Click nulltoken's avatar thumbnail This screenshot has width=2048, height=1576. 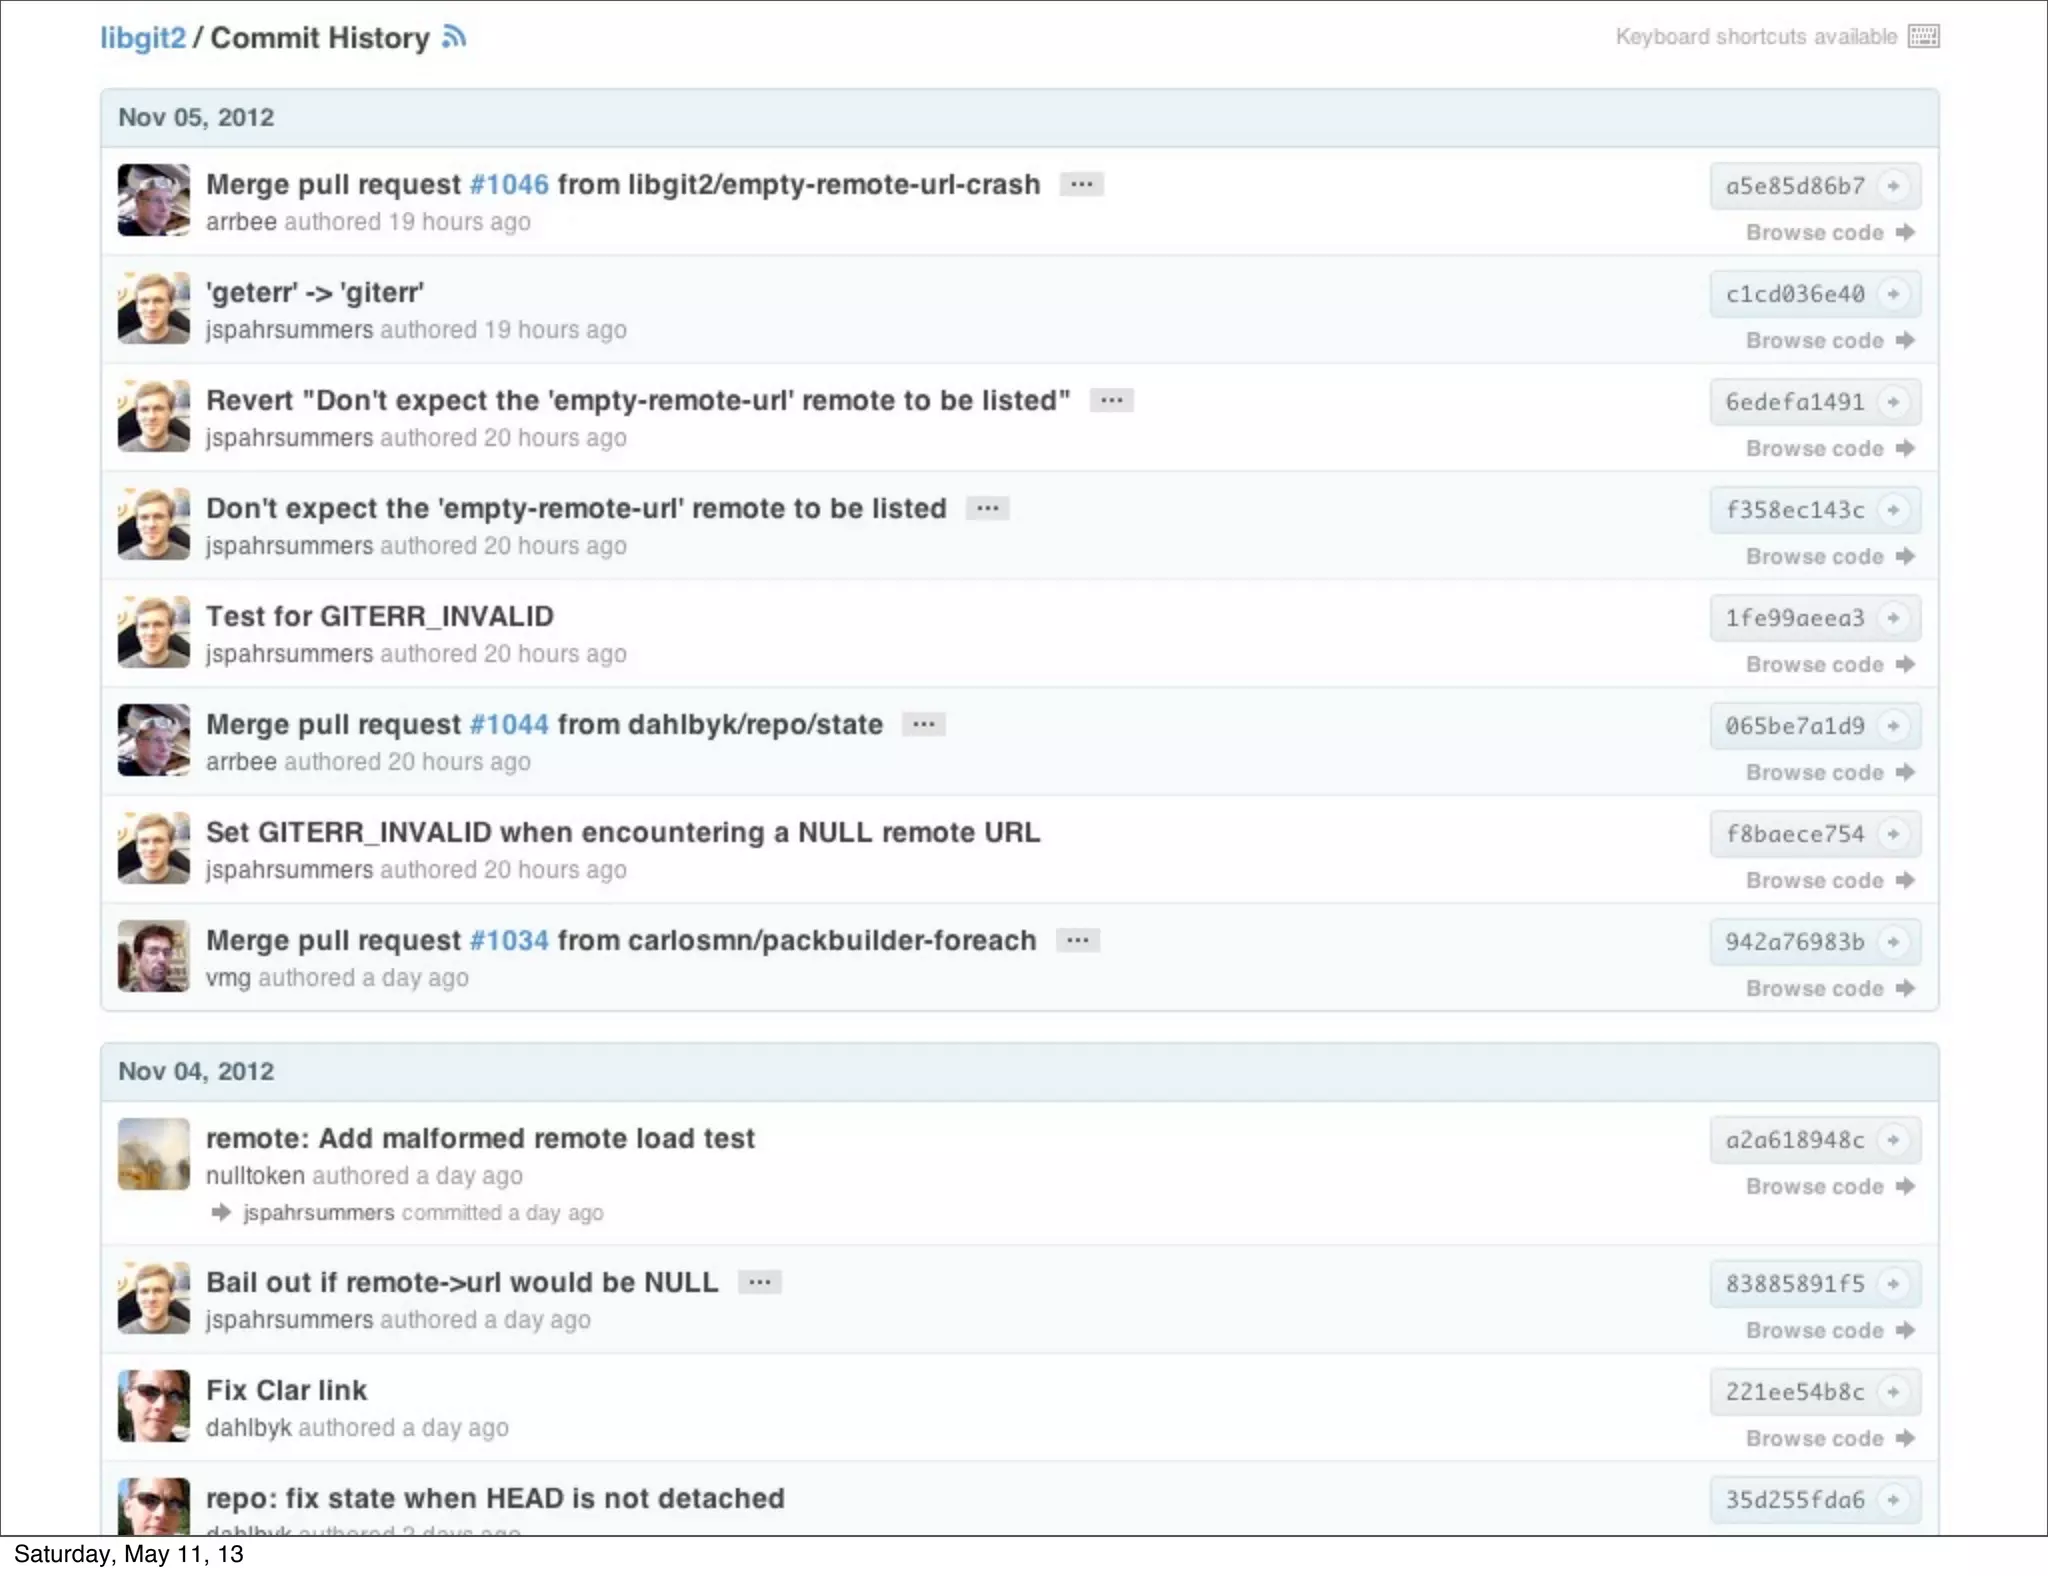(153, 1154)
